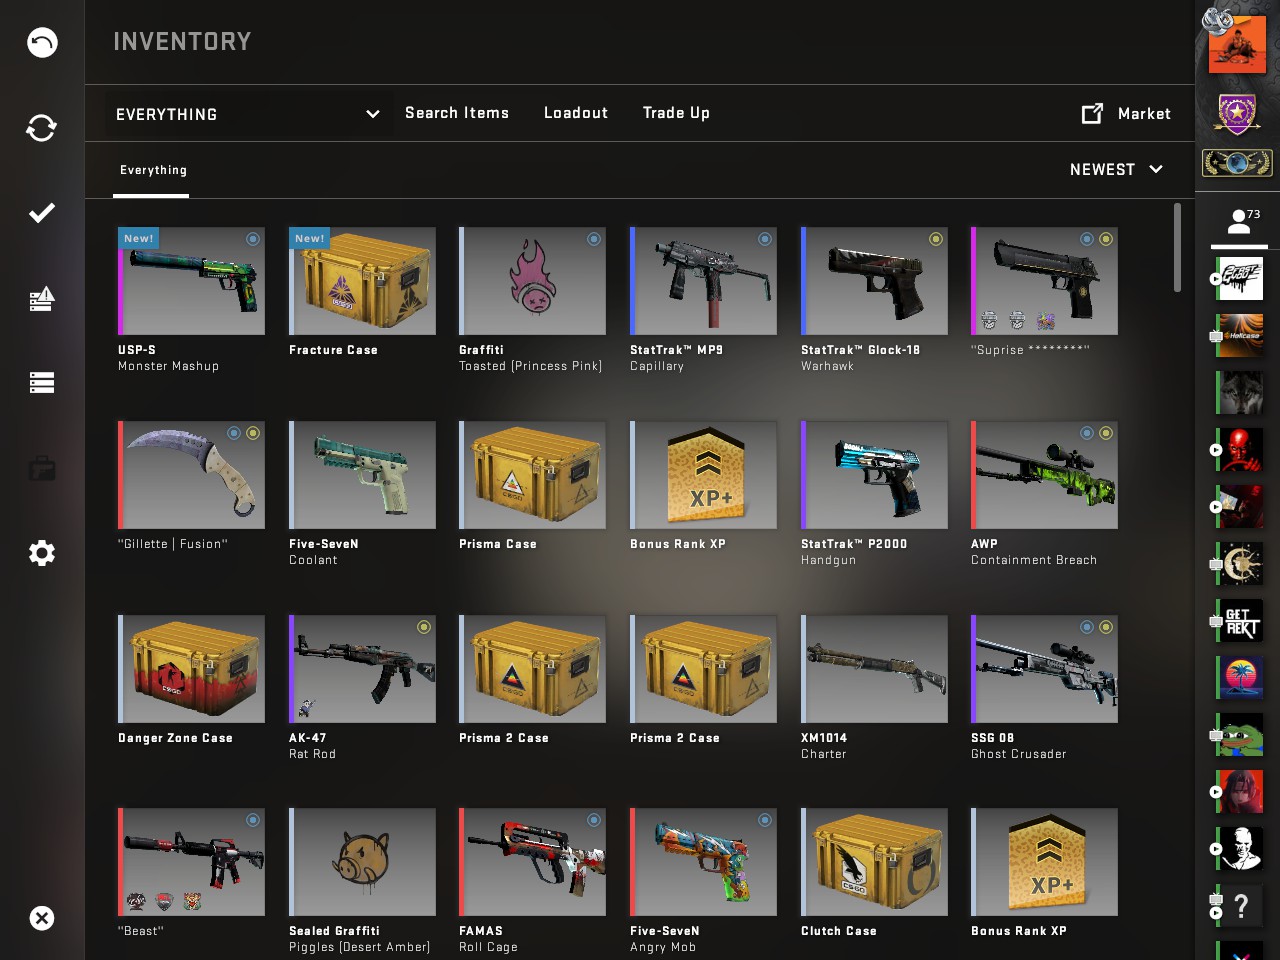This screenshot has height=960, width=1280.
Task: Open the checkmark icon in left sidebar
Action: point(42,213)
